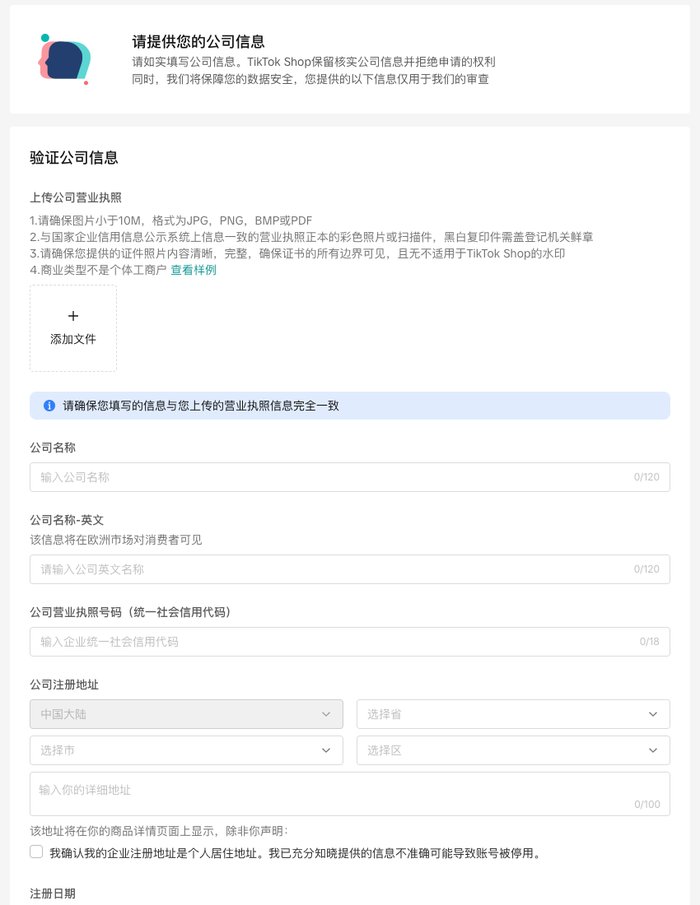Screen dimensions: 700x905
Task: Open the 选择区 district dropdown
Action: [x=513, y=750]
